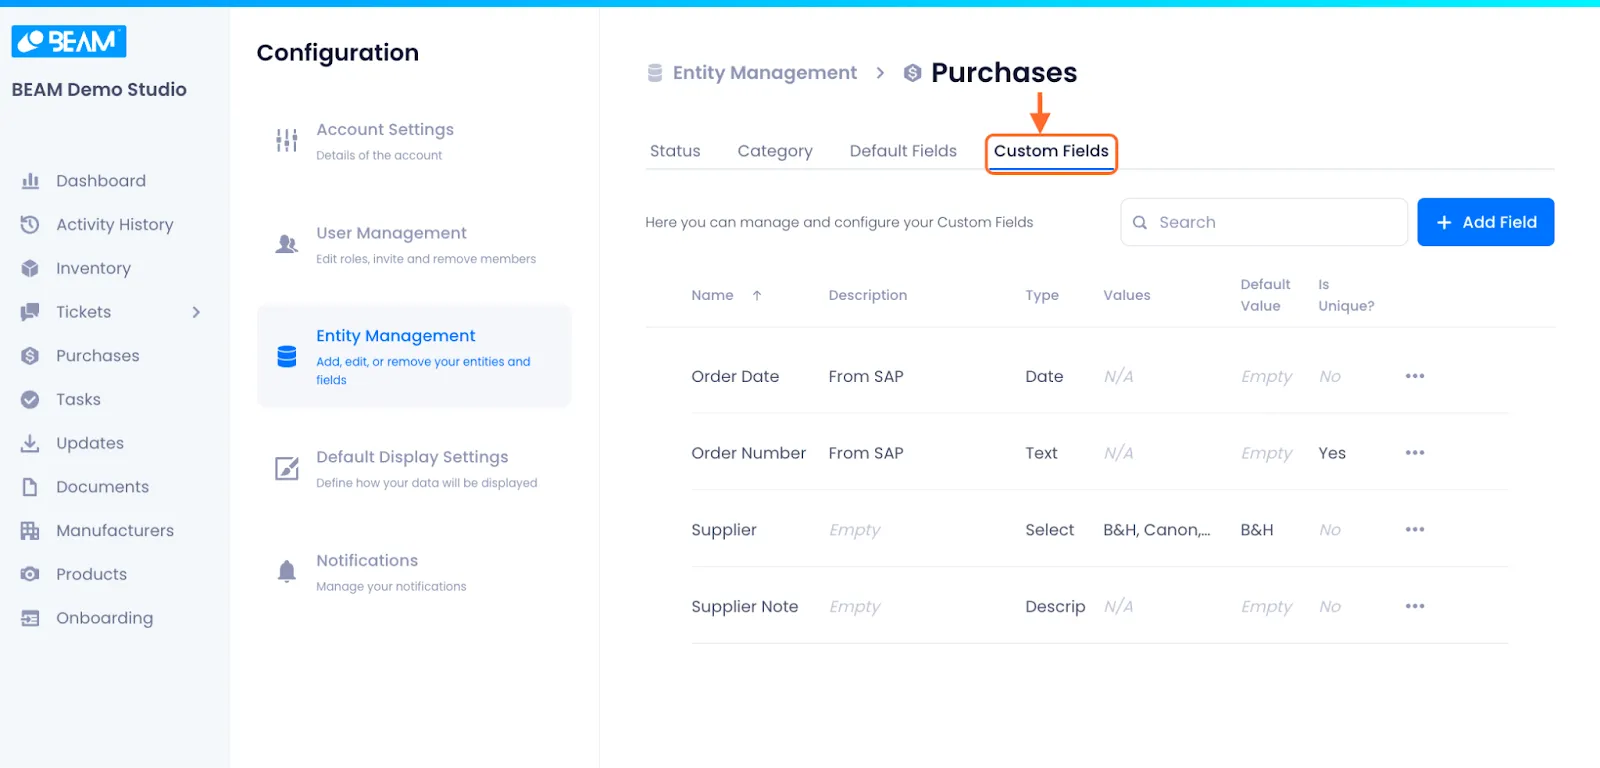The image size is (1600, 768).
Task: Click the Notifications bell icon
Action: coord(287,571)
